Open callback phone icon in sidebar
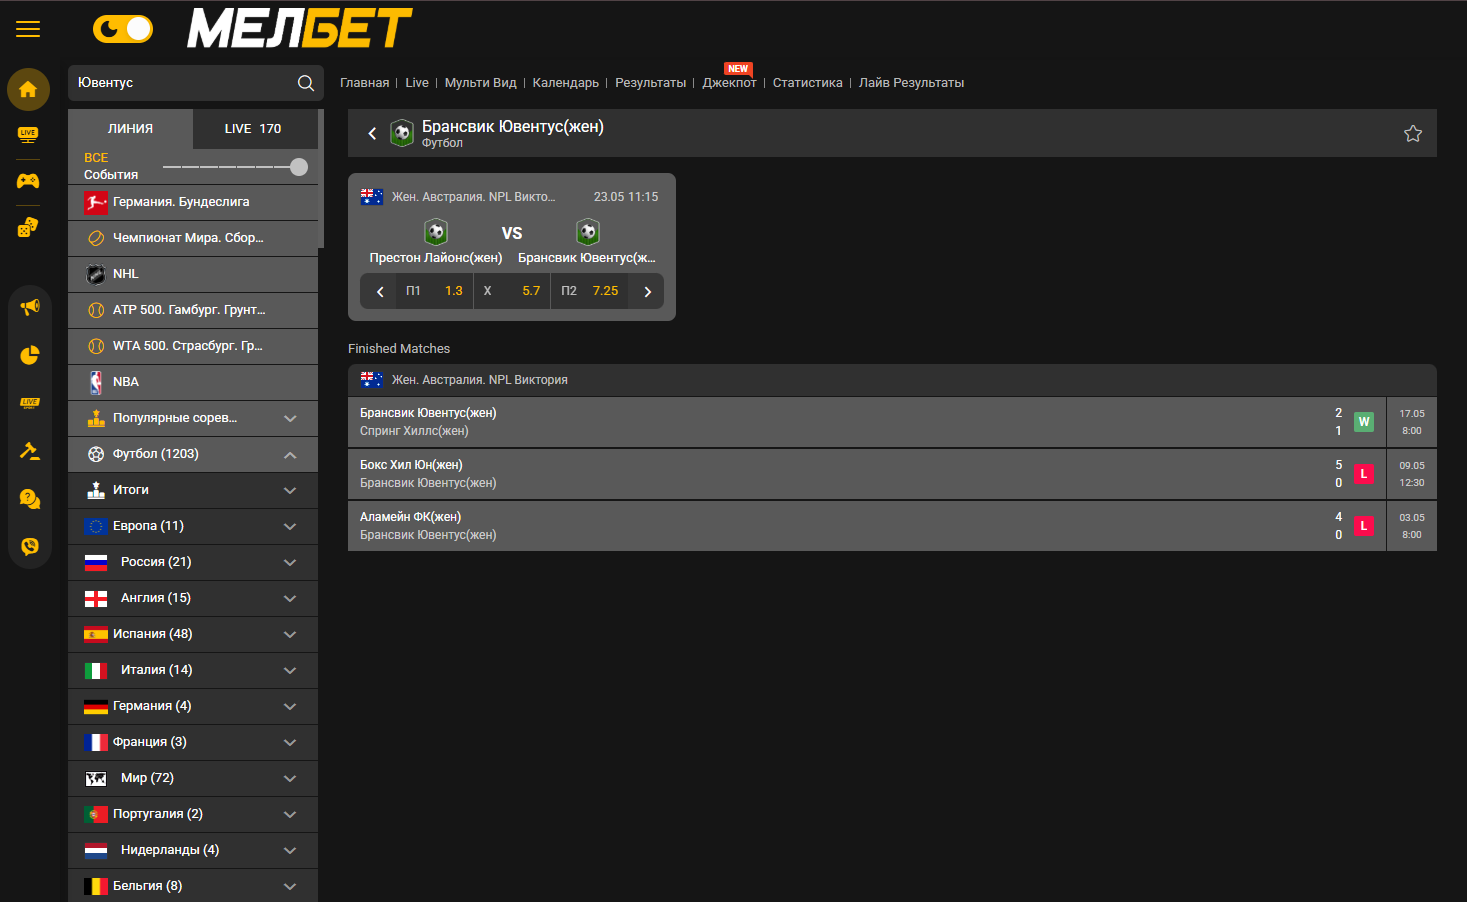 [x=30, y=546]
